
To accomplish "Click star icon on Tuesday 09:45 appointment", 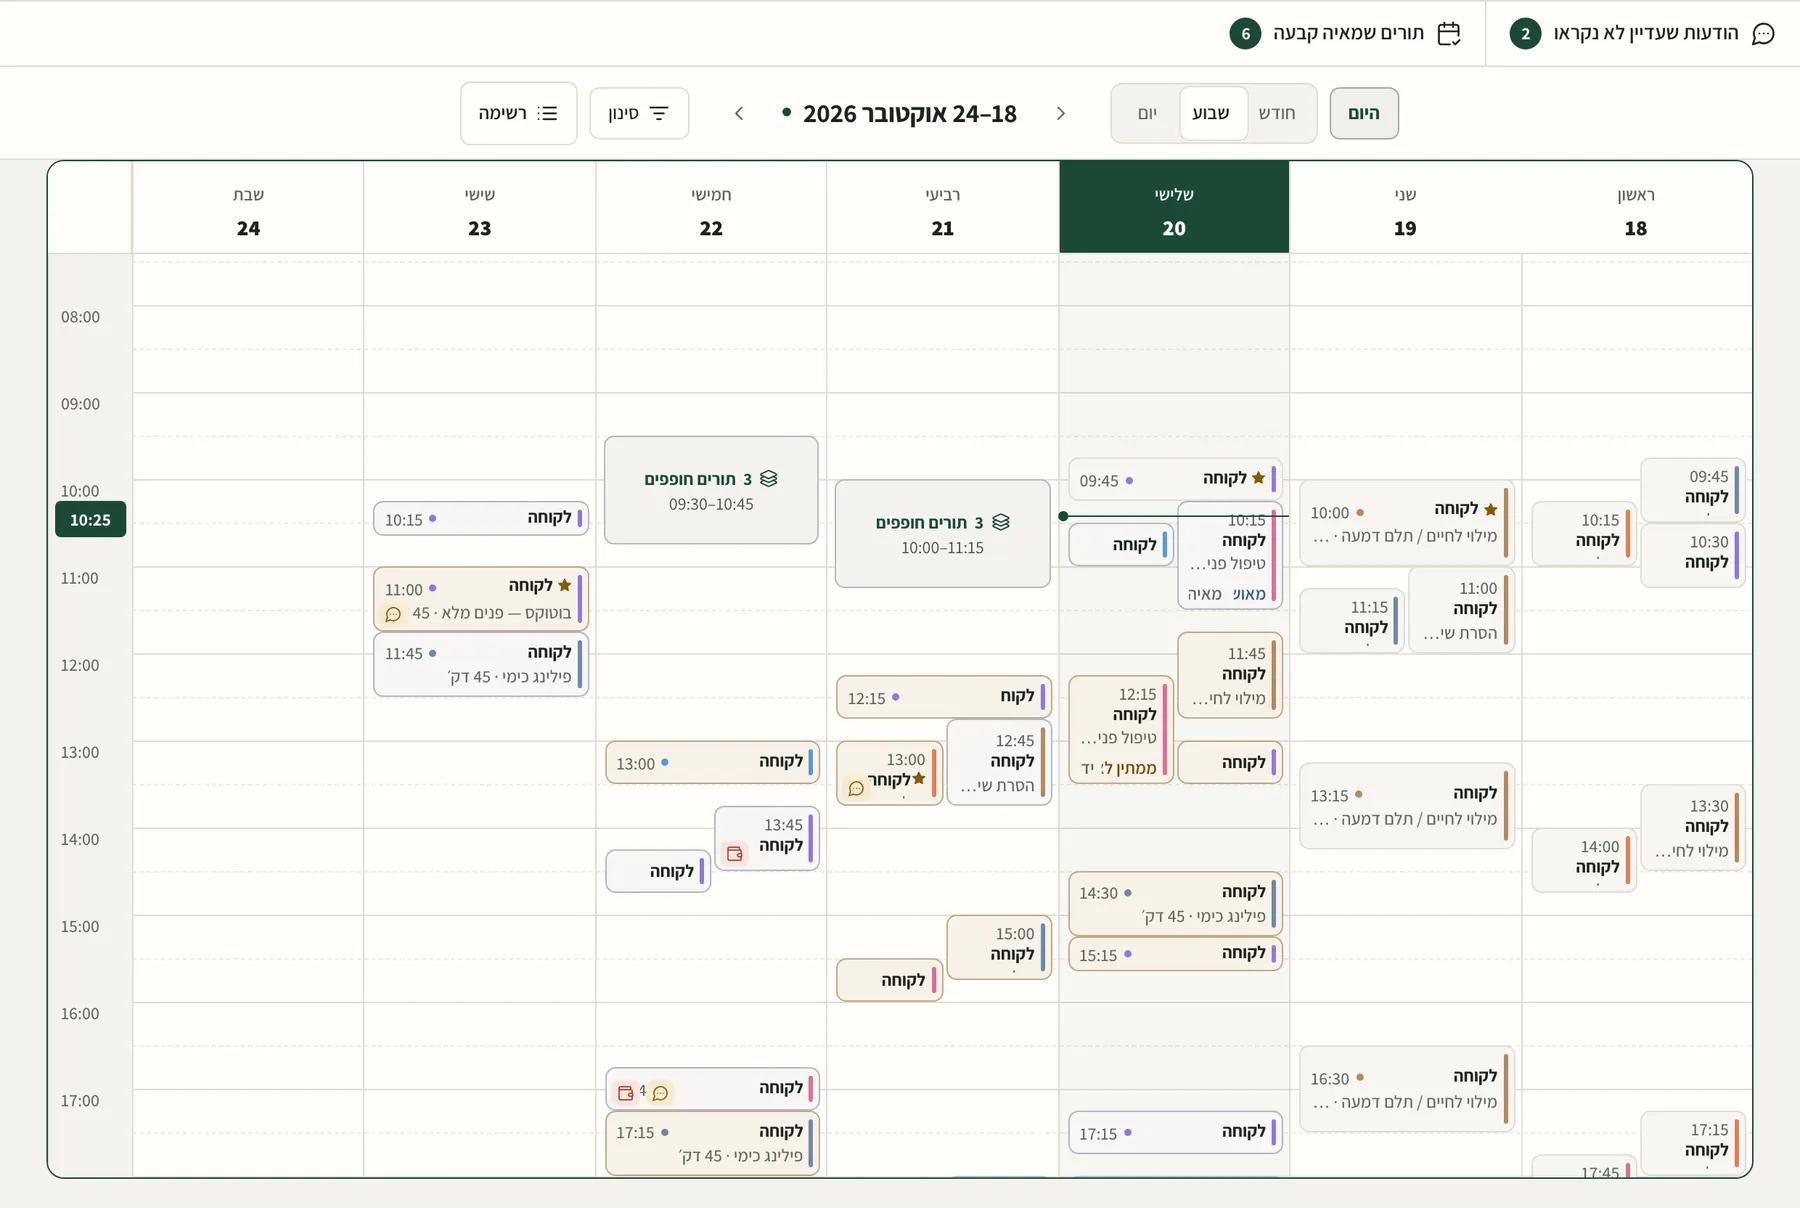I will click(x=1259, y=477).
